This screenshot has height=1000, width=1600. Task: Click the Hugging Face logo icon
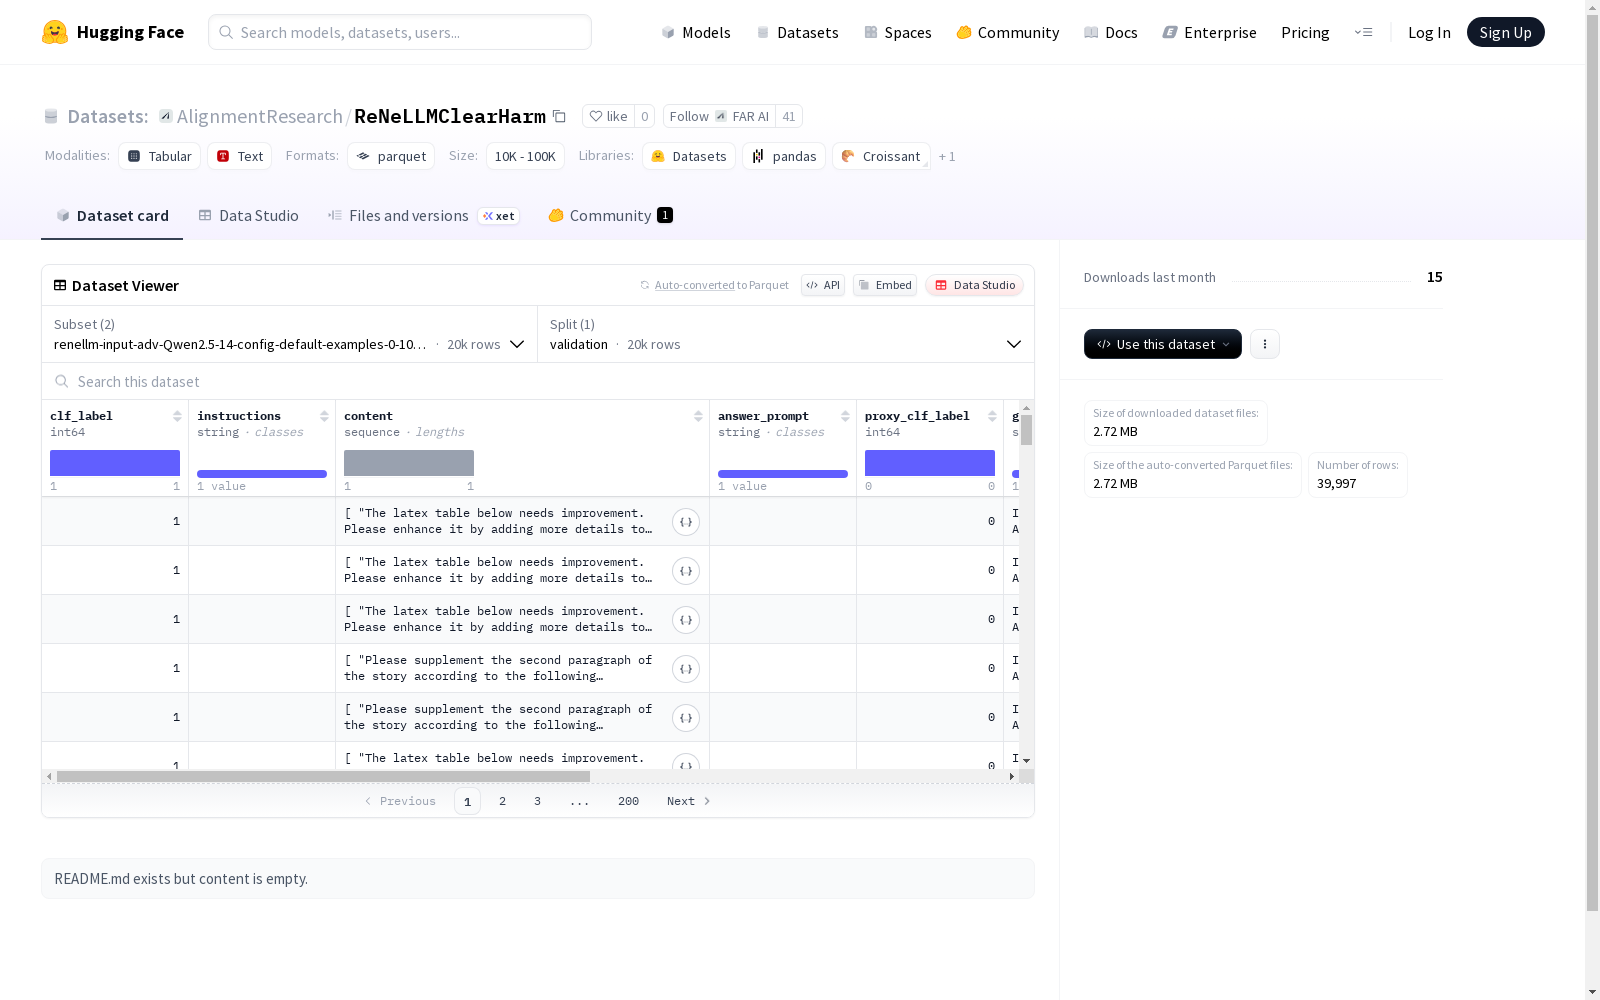(55, 32)
